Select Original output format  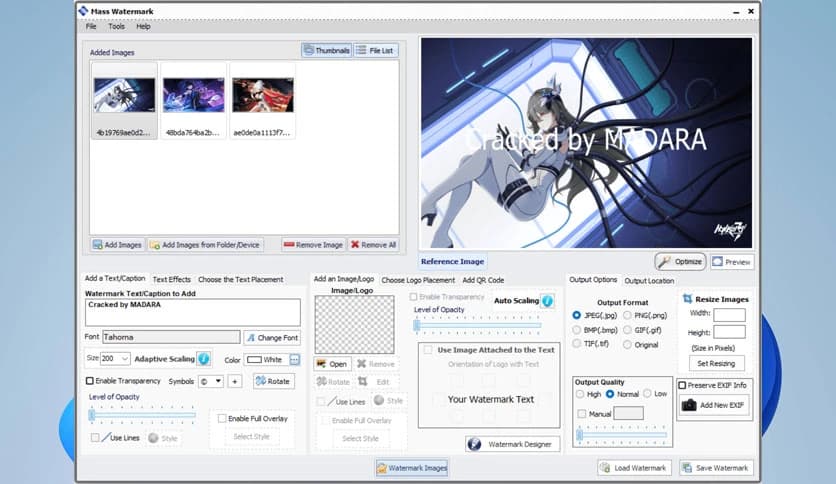point(628,345)
